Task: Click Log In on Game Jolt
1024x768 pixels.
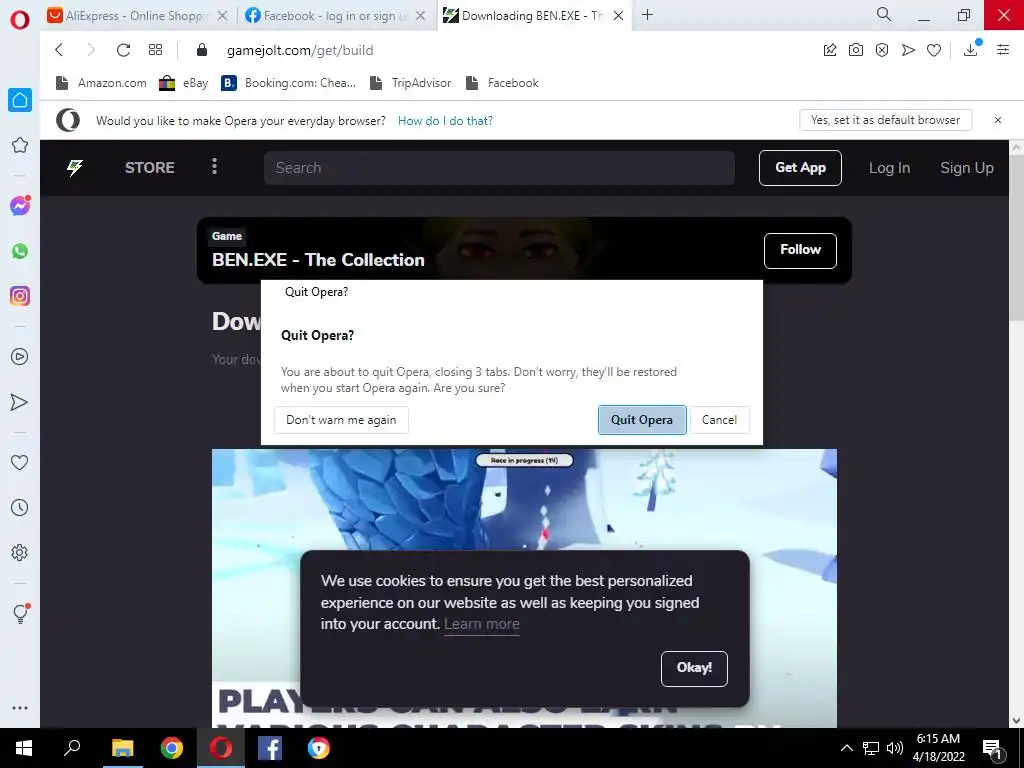Action: 889,168
